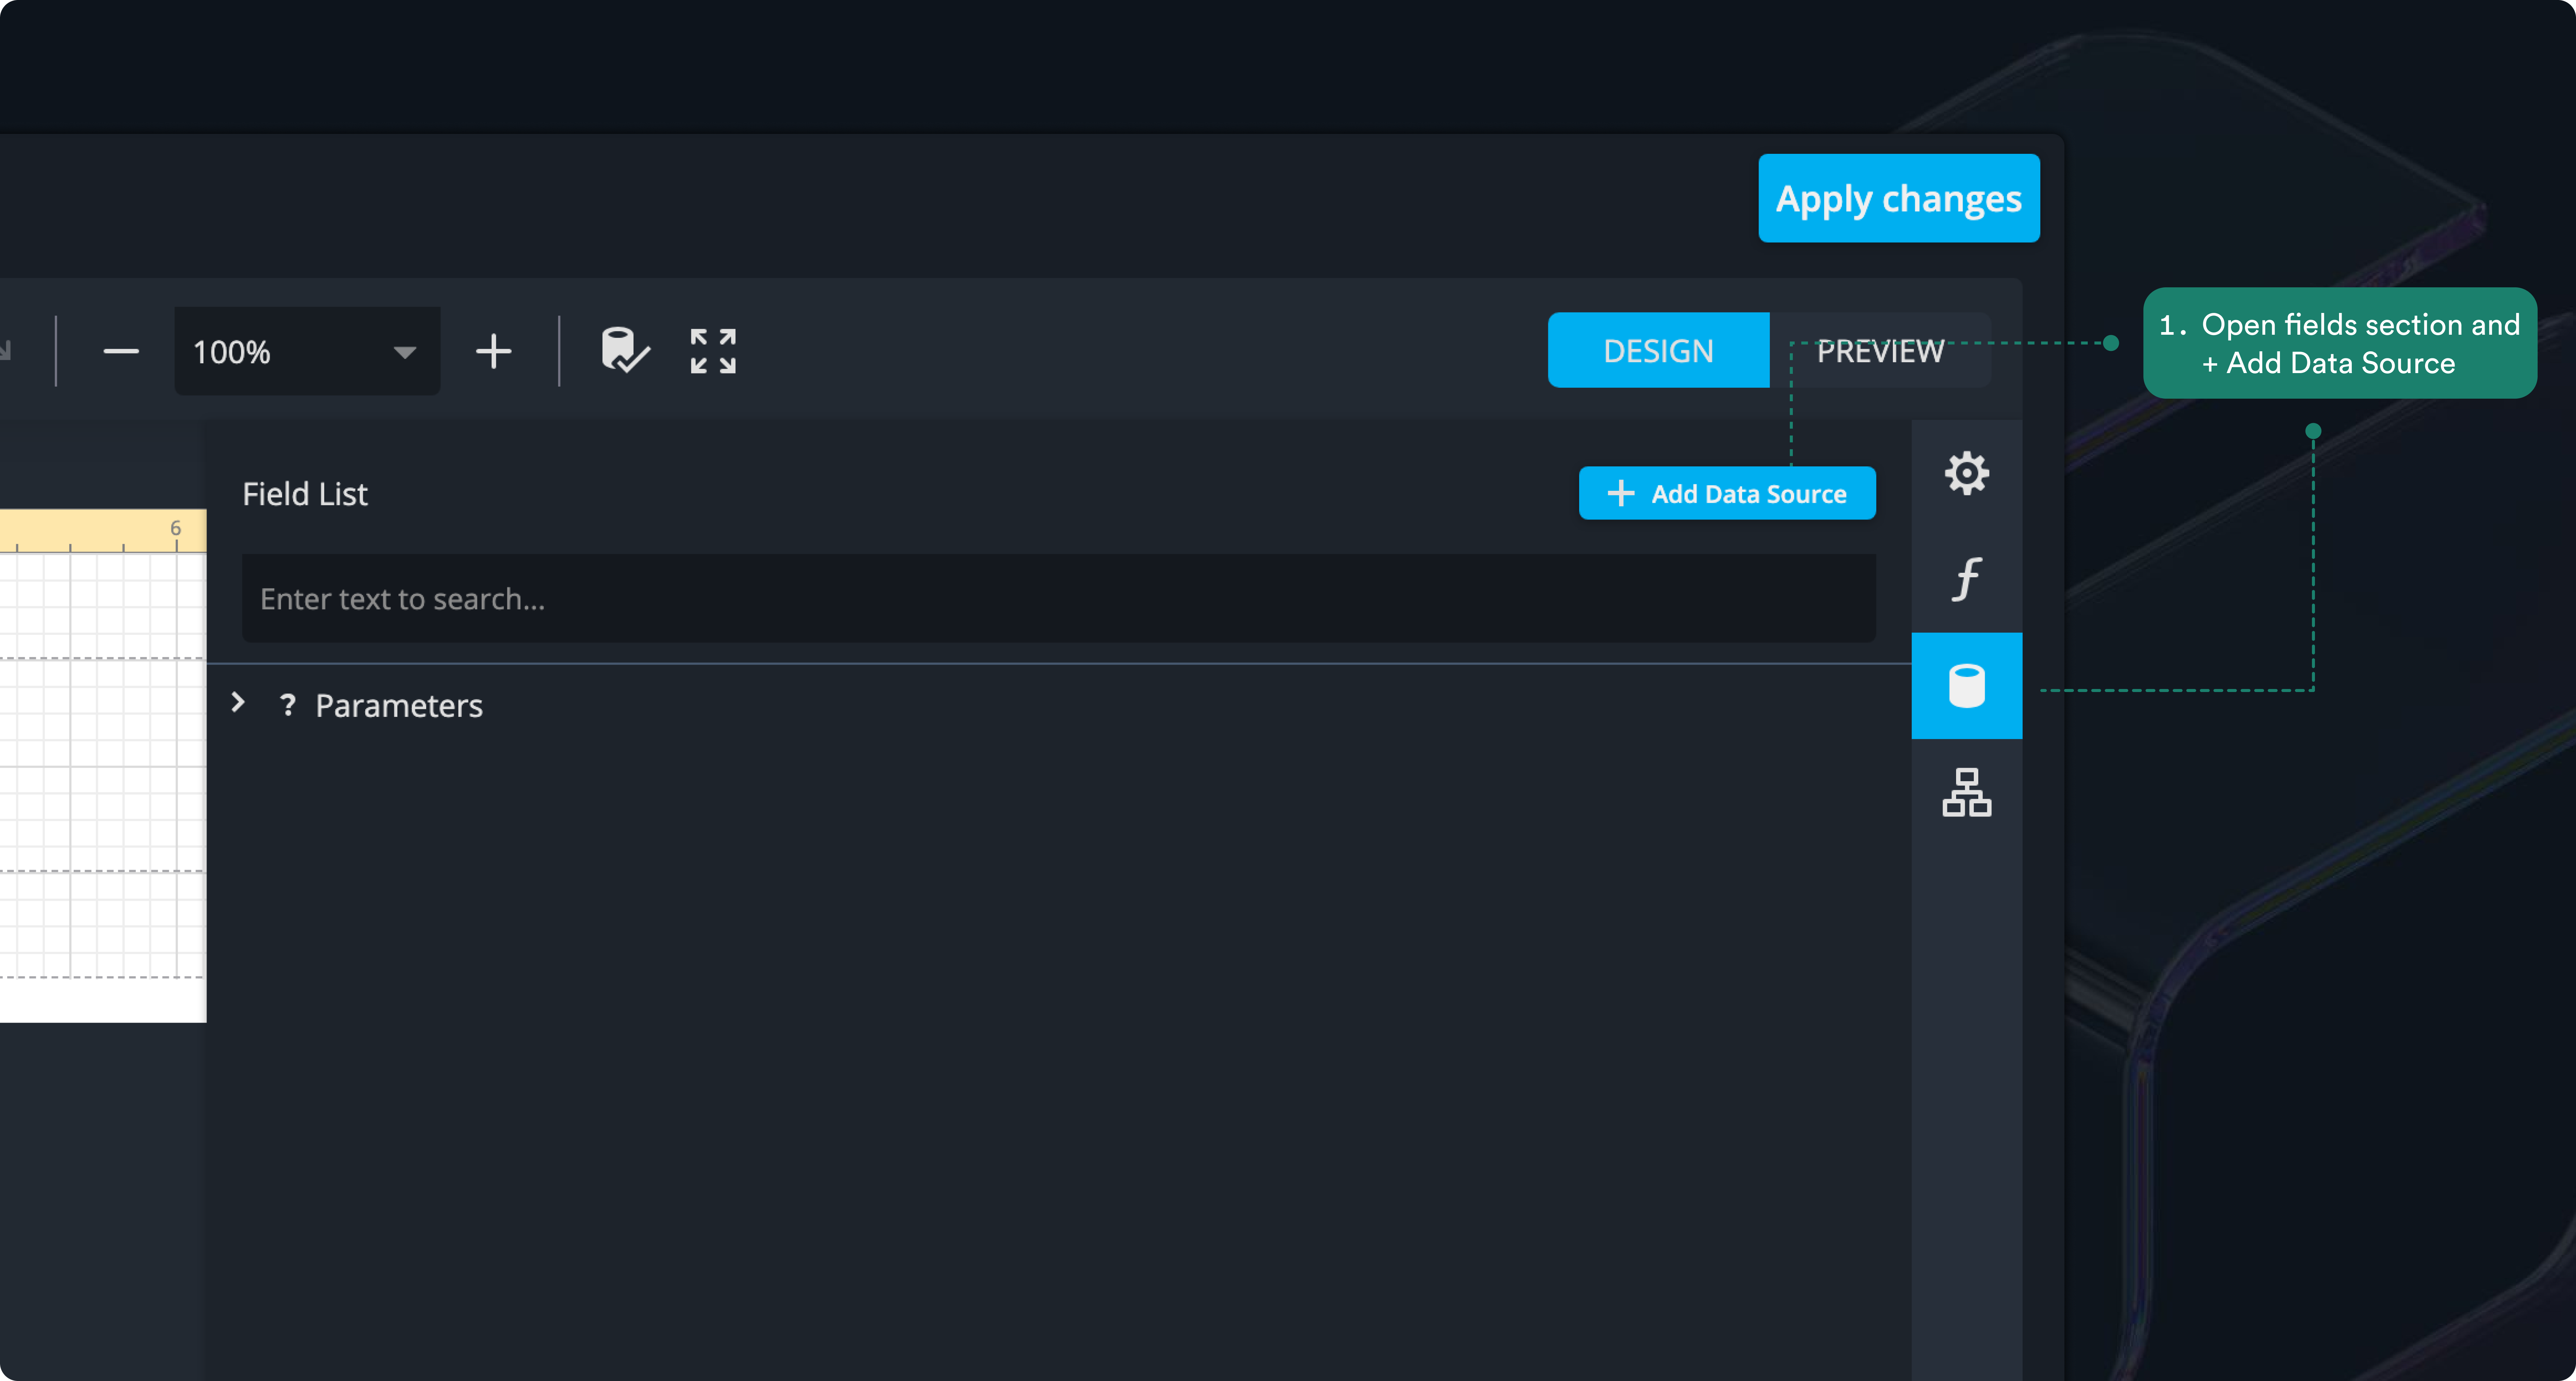Toggle full screen mode icon
Screen dimensions: 2576x1381
pos(713,351)
